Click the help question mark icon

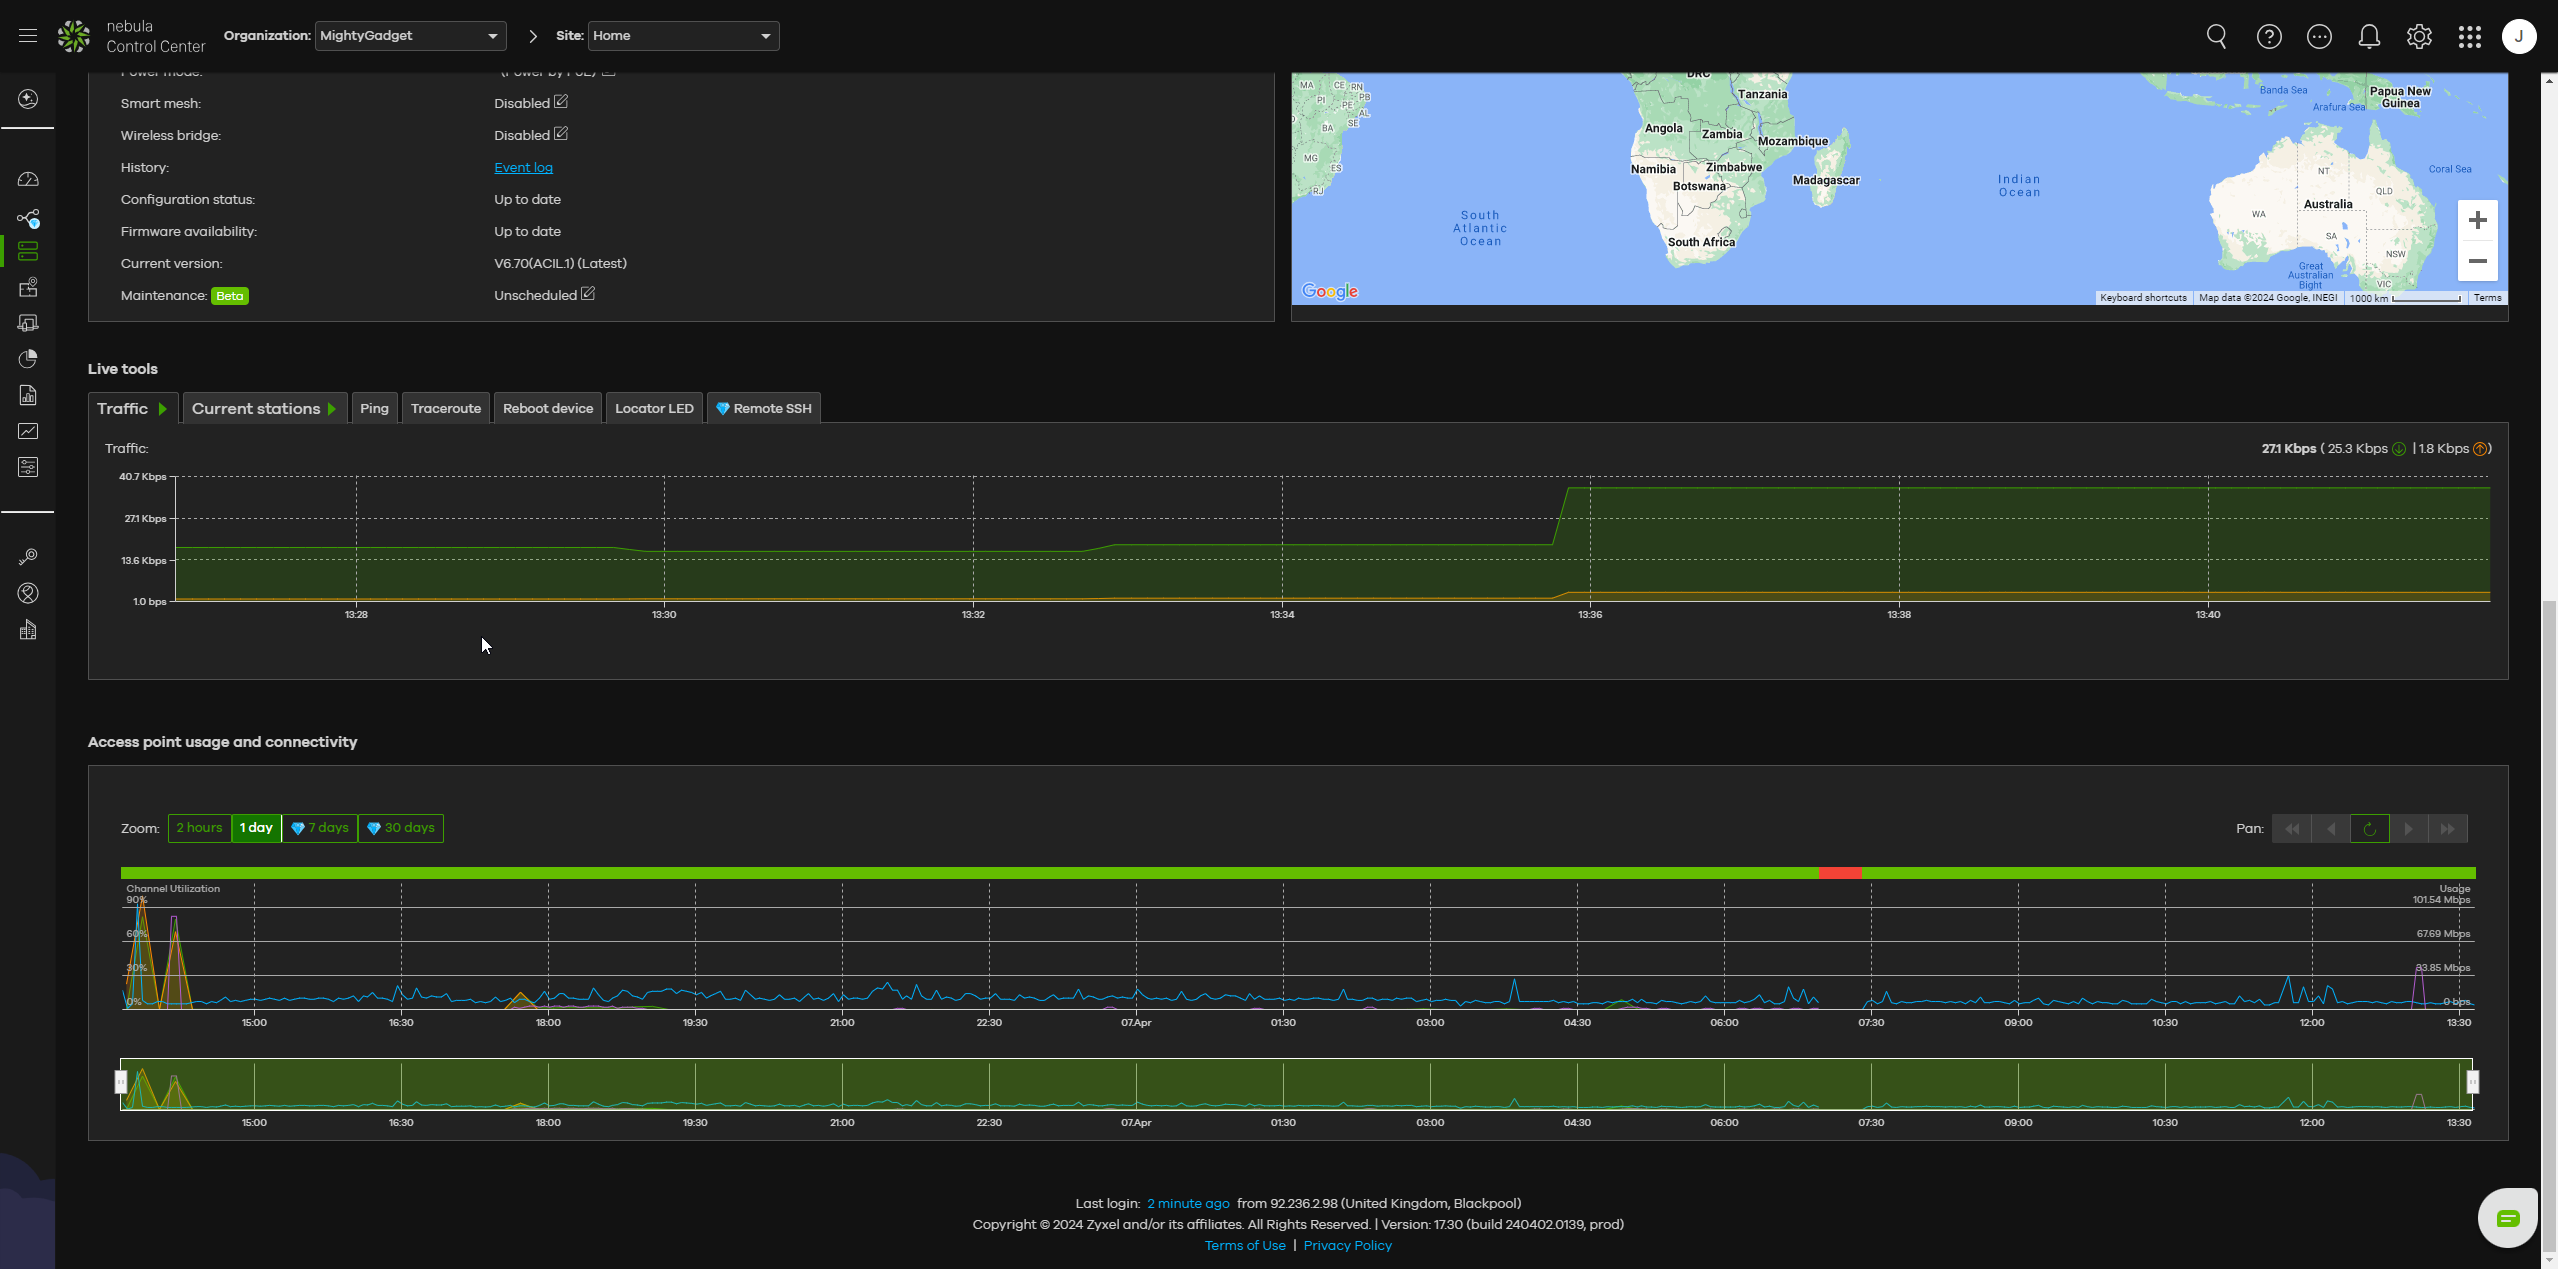[2268, 37]
